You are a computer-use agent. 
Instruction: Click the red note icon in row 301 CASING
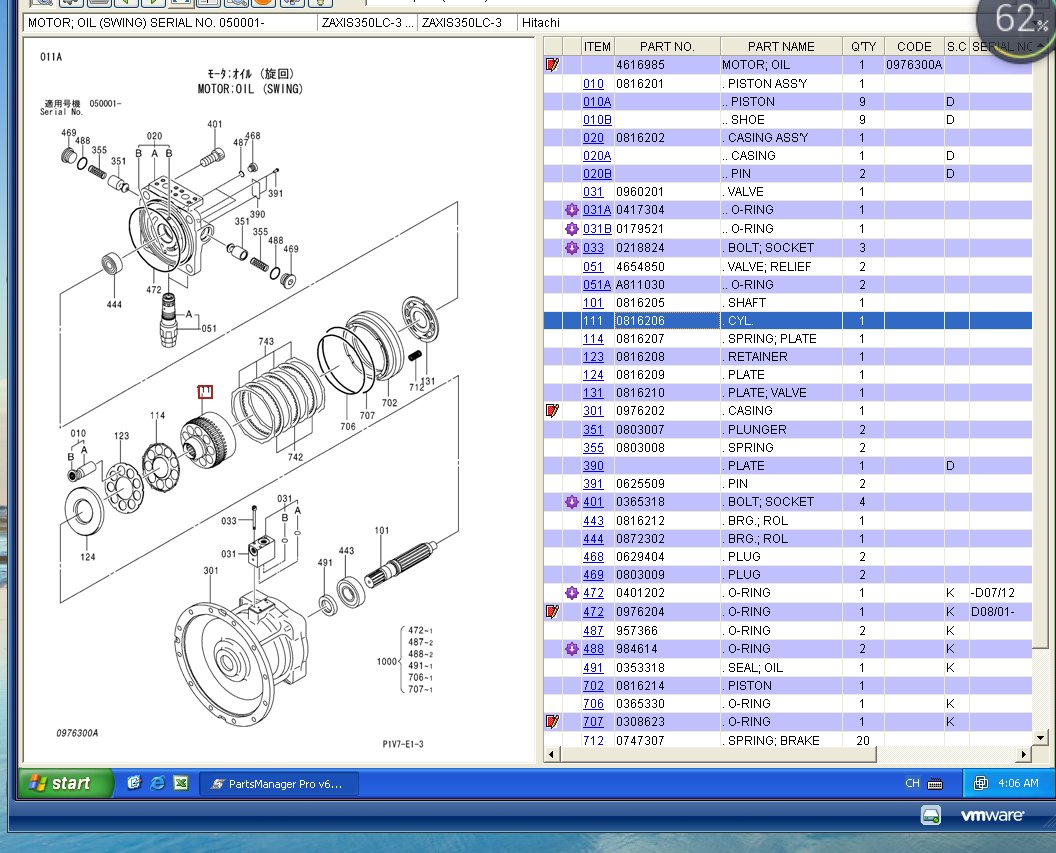(552, 411)
